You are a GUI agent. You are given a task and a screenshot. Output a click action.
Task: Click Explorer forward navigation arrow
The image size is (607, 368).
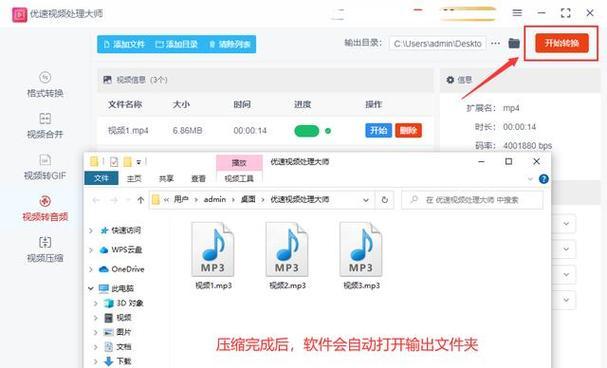tap(114, 200)
